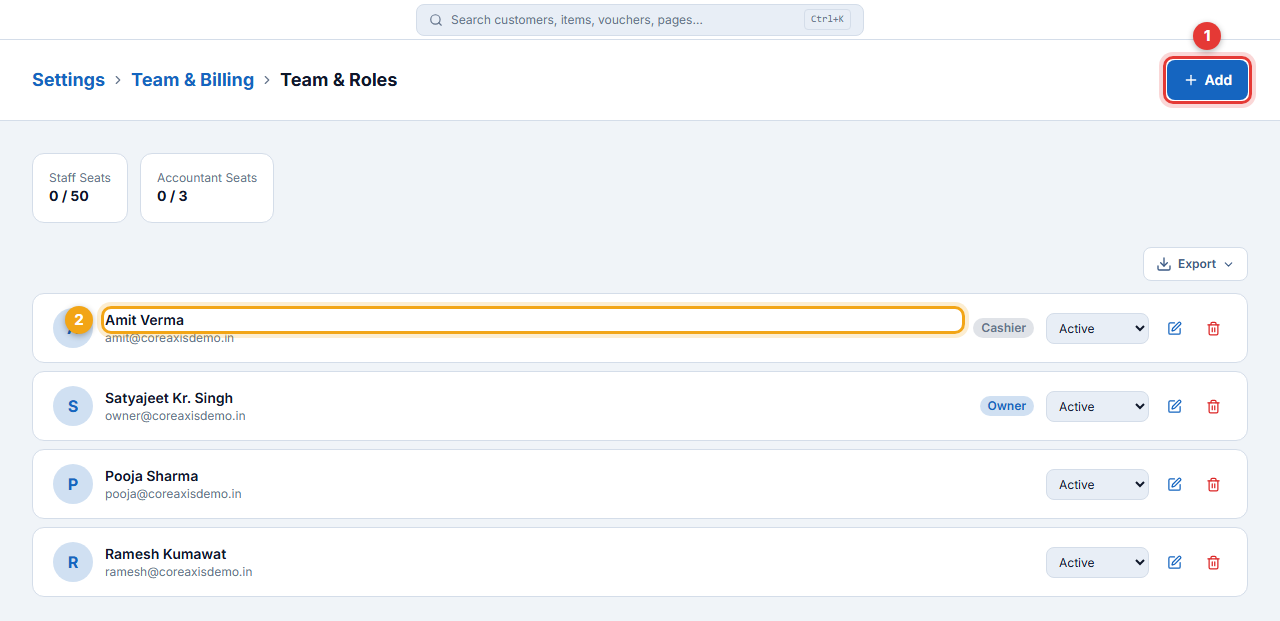Focus the search customers, items, vouchers field

(x=640, y=20)
